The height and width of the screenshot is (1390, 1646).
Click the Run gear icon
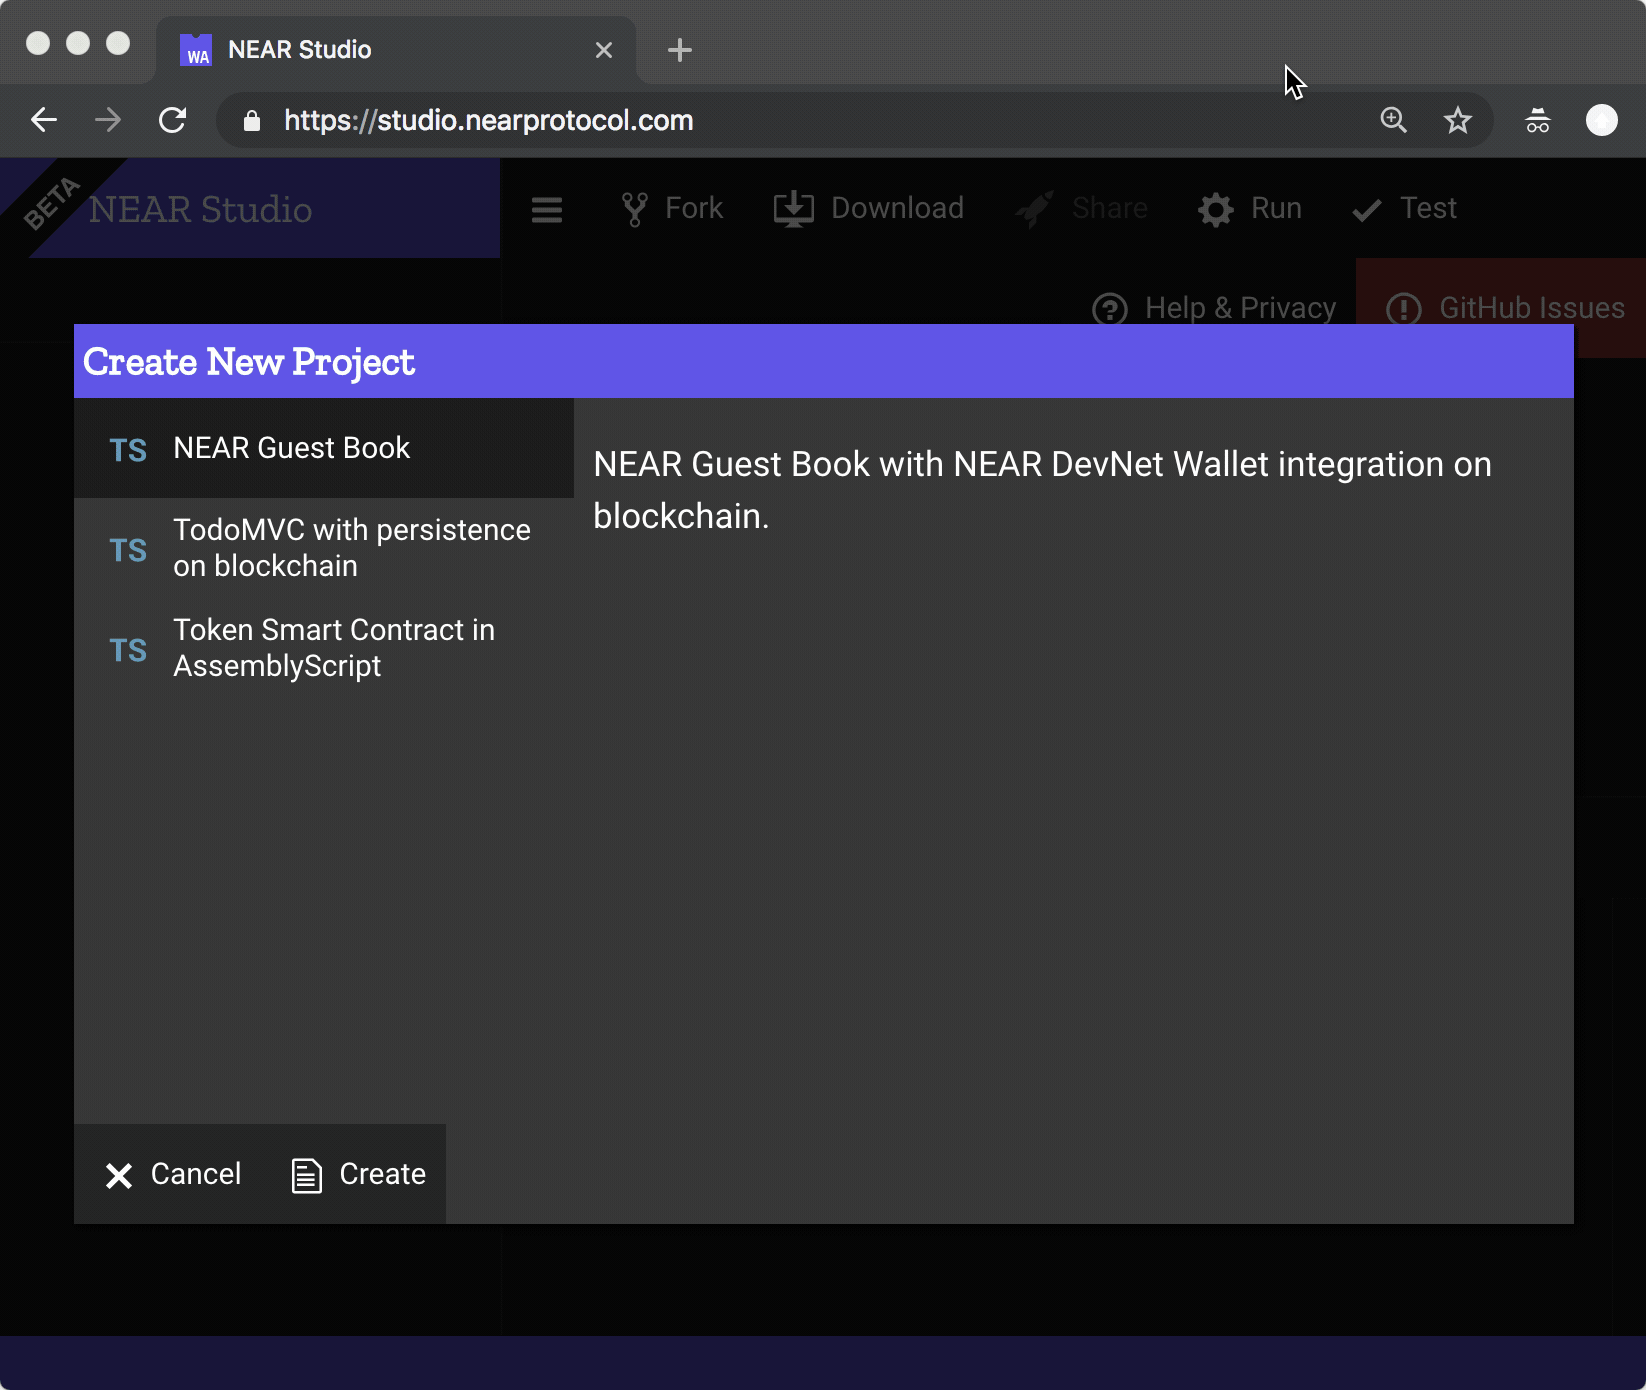coord(1216,210)
